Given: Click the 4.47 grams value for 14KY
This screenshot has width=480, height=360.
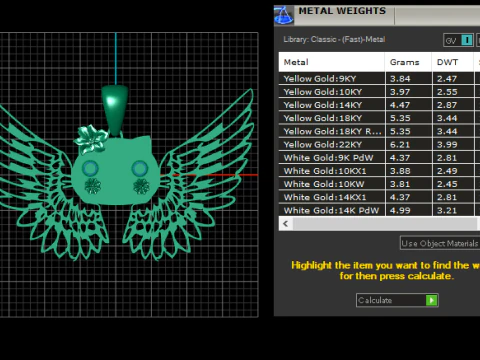Looking at the screenshot, I should click(400, 105).
